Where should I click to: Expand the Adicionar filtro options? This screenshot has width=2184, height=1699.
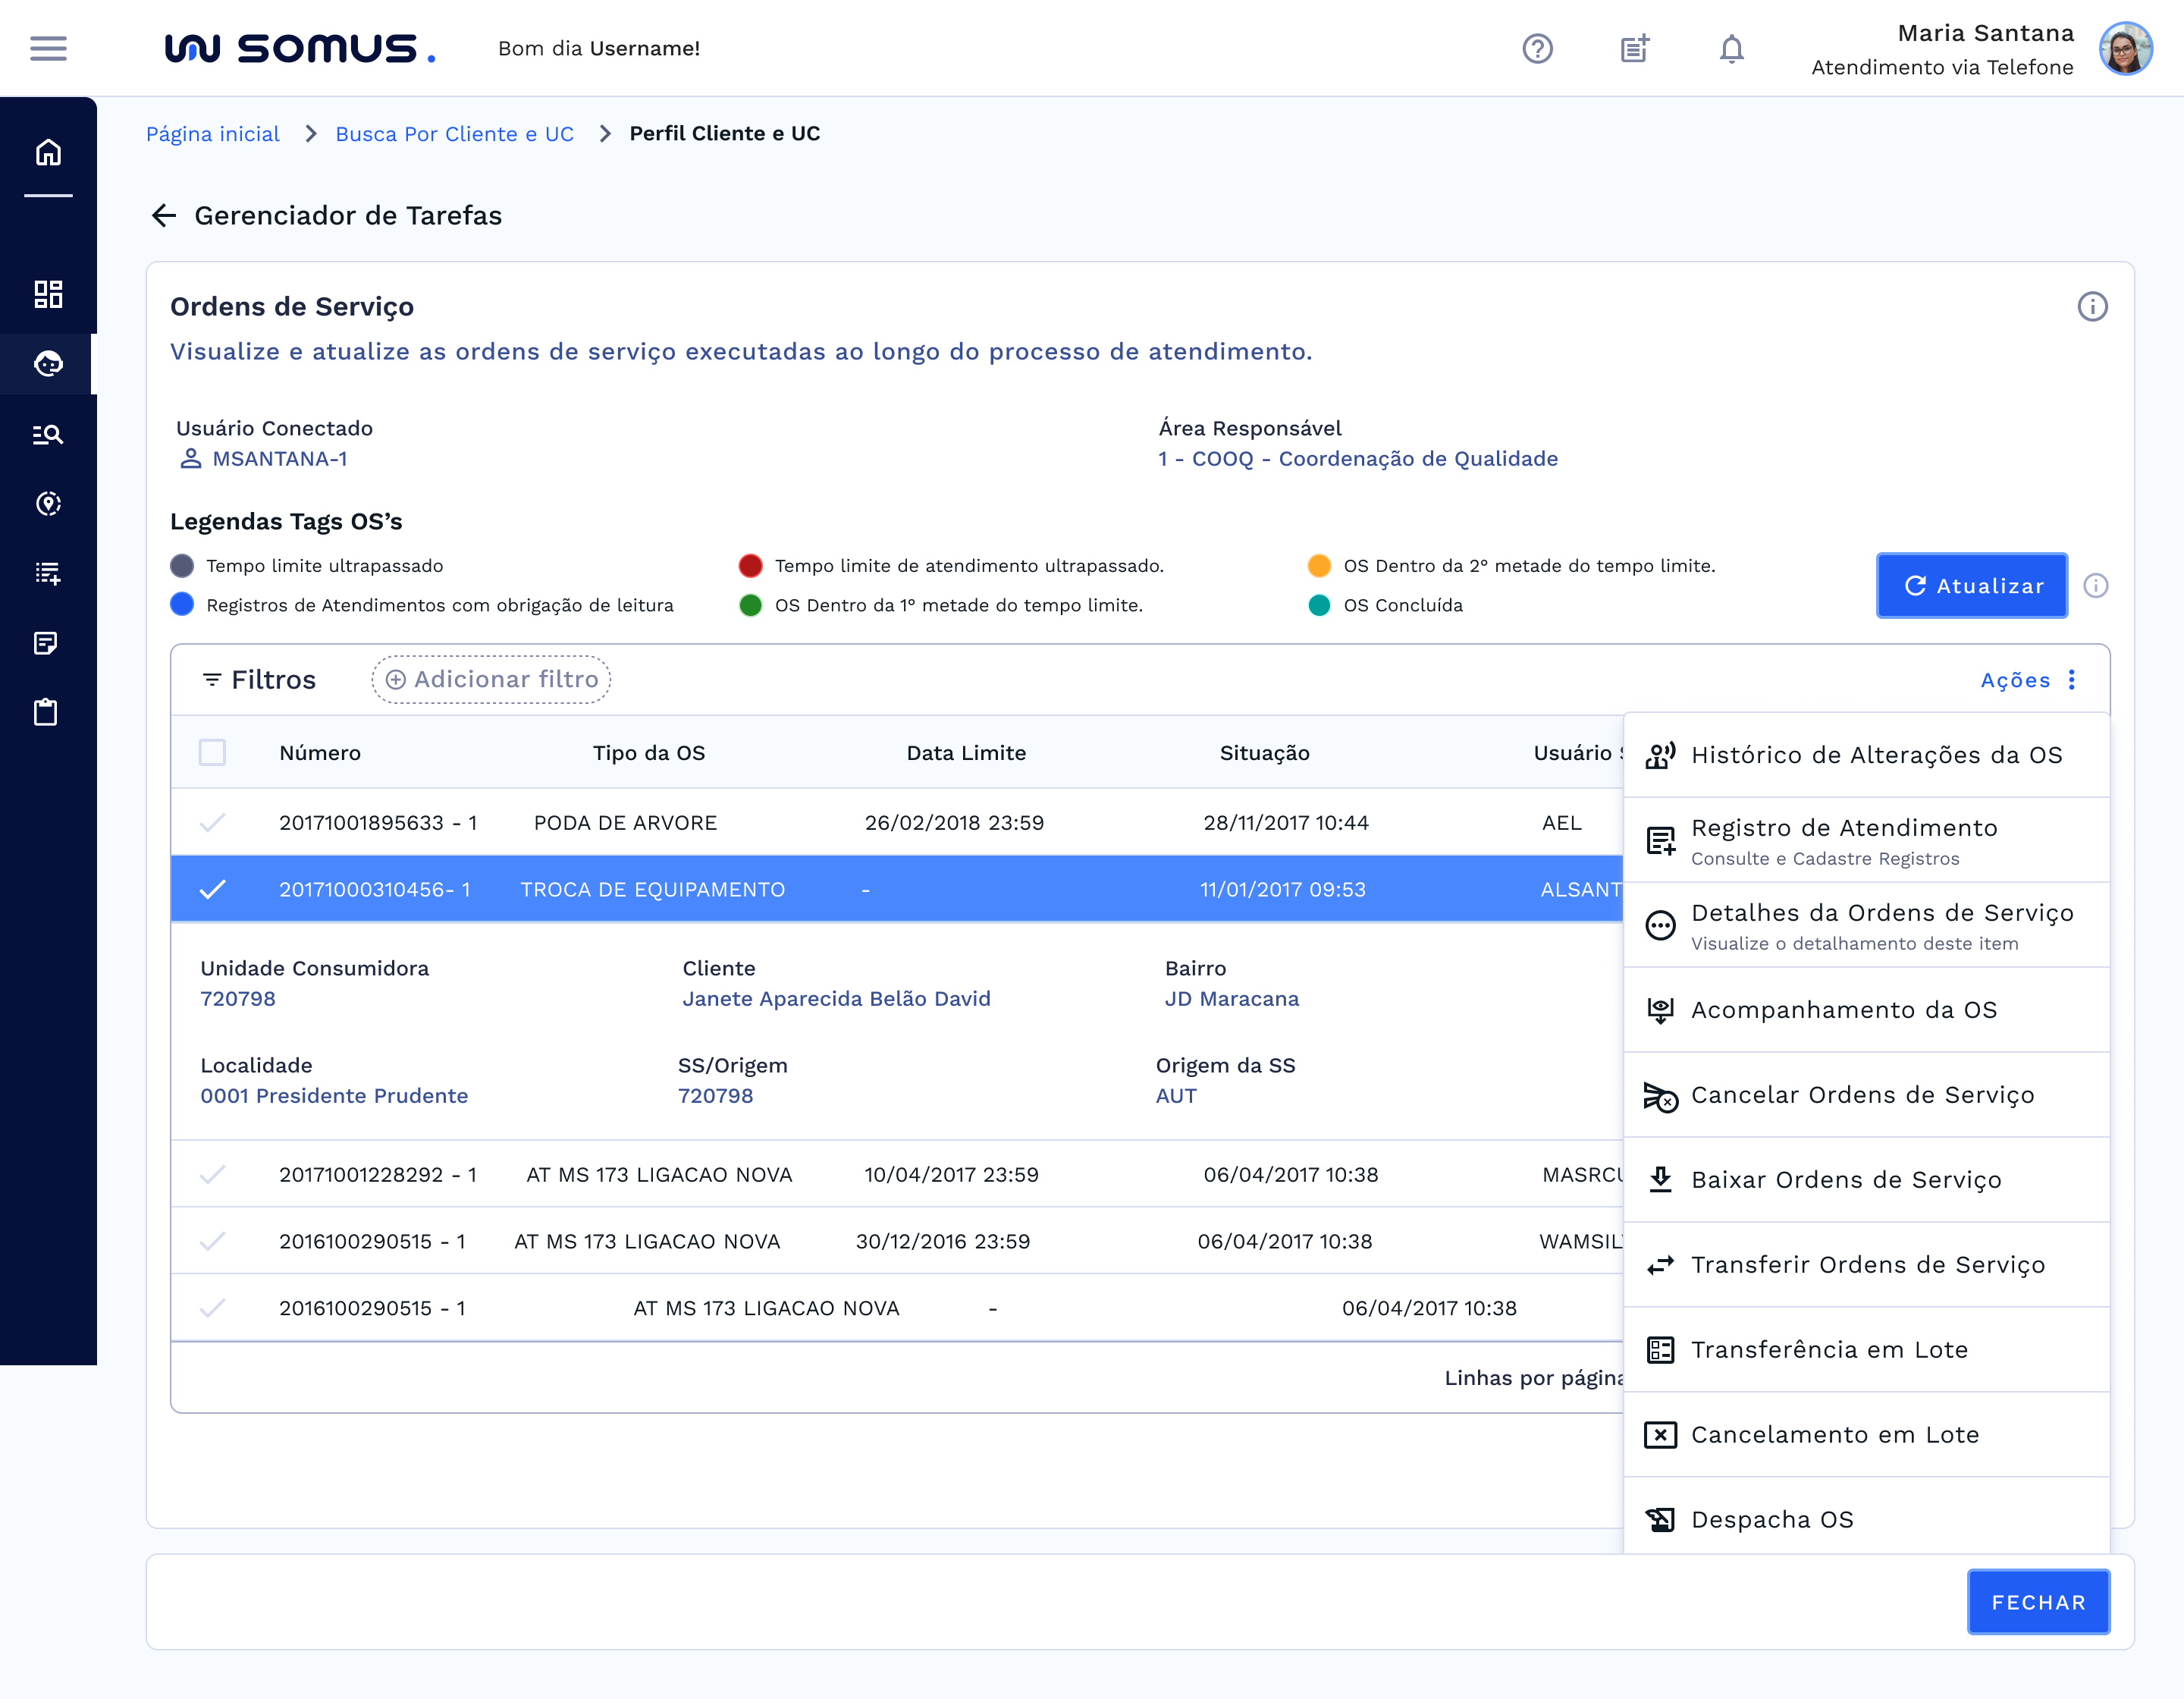(490, 679)
